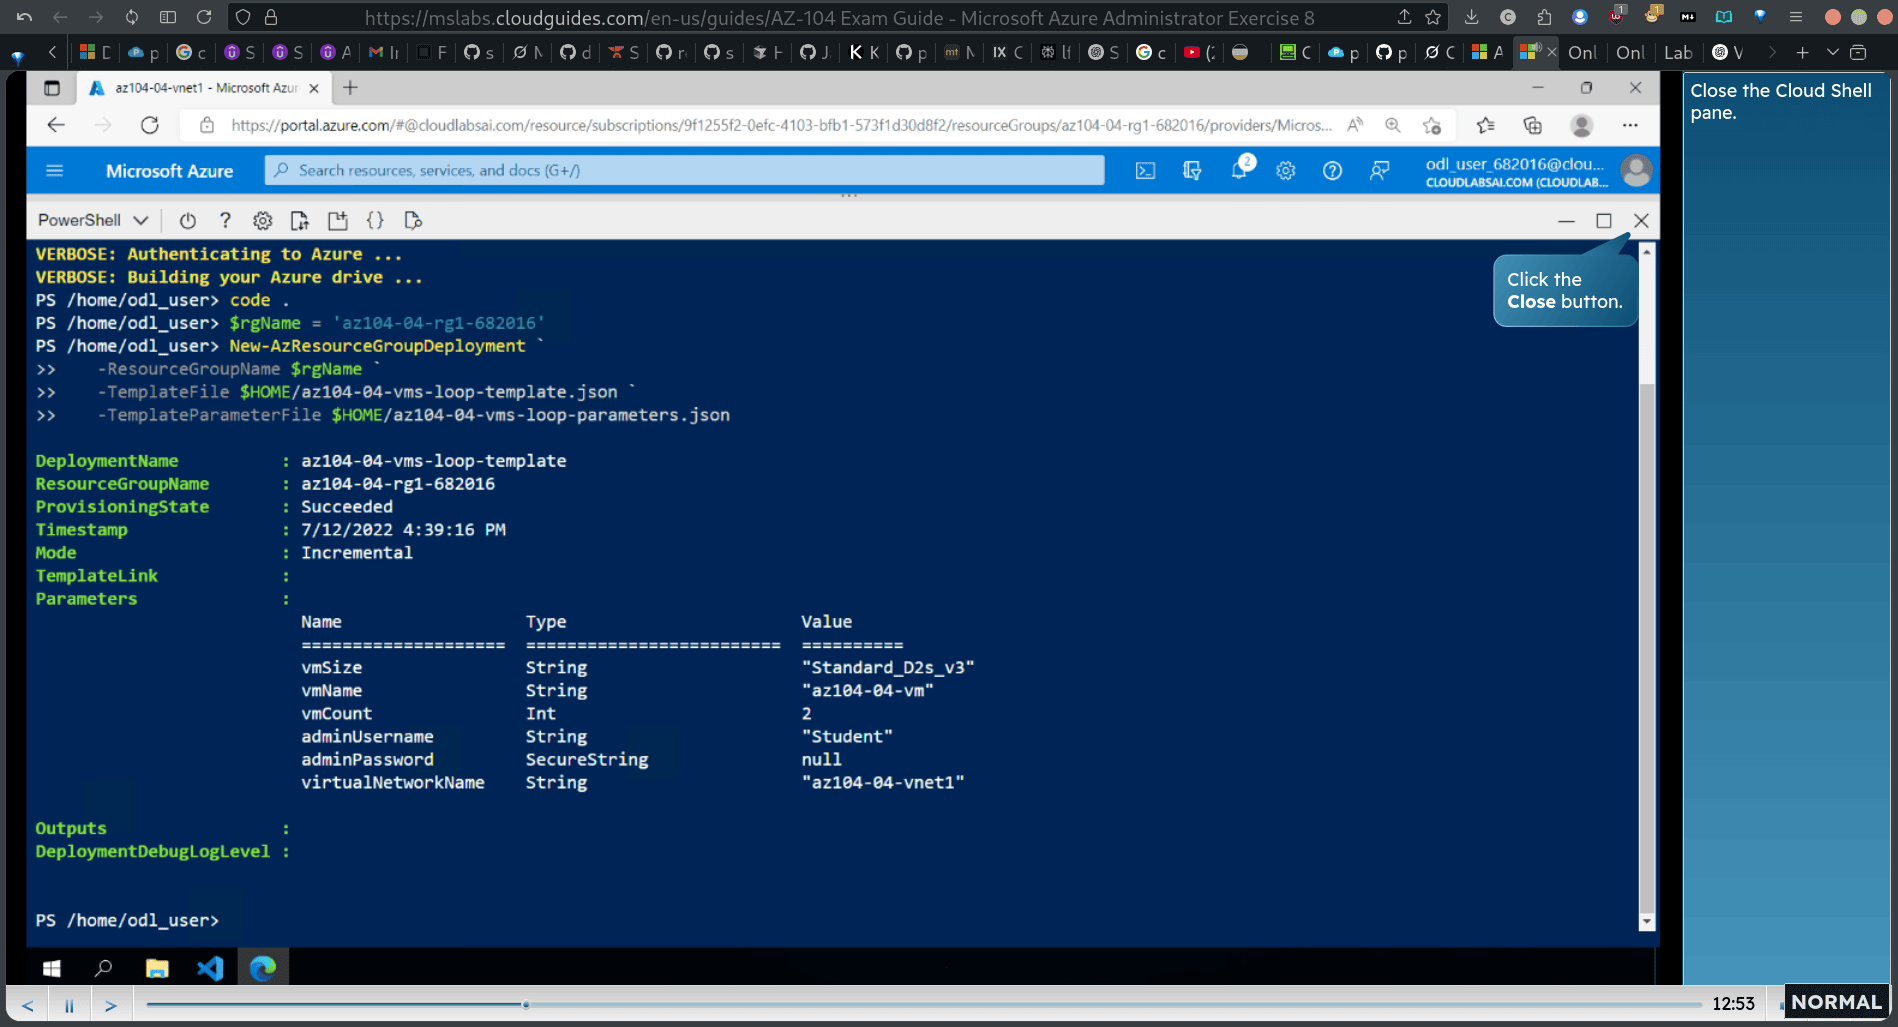Expand outer browser tab list chevron
The height and width of the screenshot is (1027, 1898).
click(x=1832, y=52)
